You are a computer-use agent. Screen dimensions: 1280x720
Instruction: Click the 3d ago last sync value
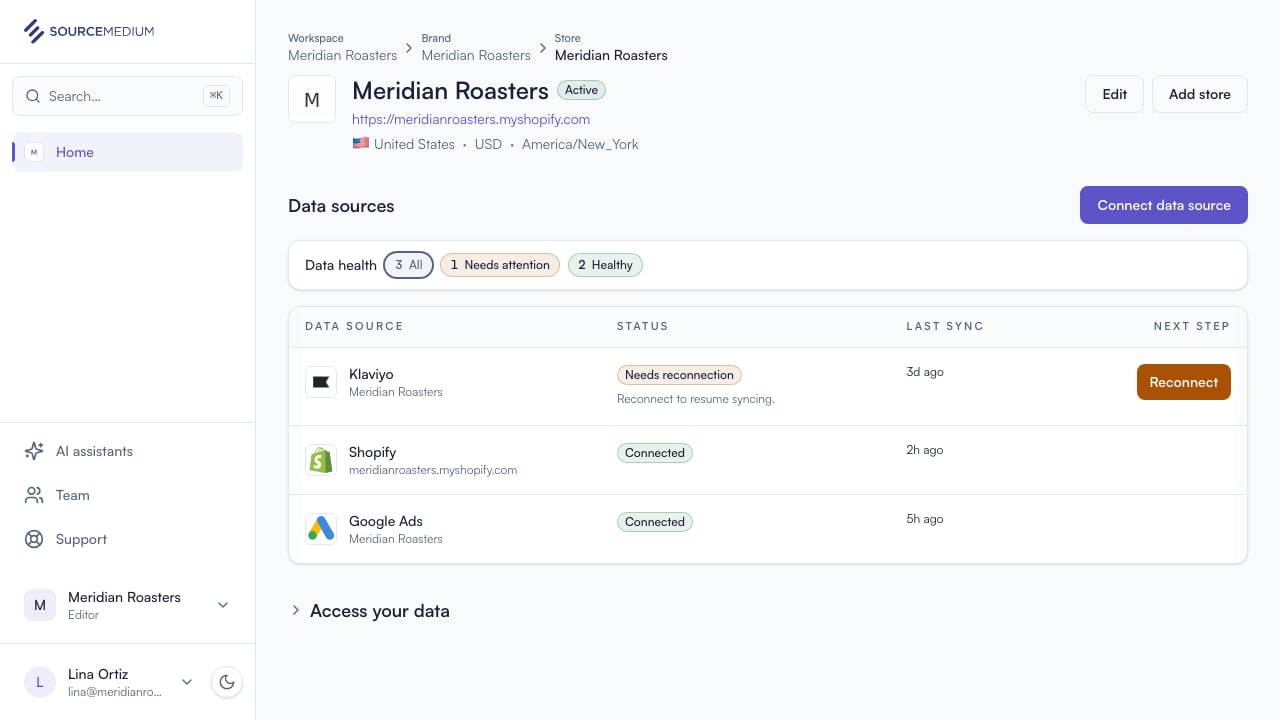click(925, 372)
